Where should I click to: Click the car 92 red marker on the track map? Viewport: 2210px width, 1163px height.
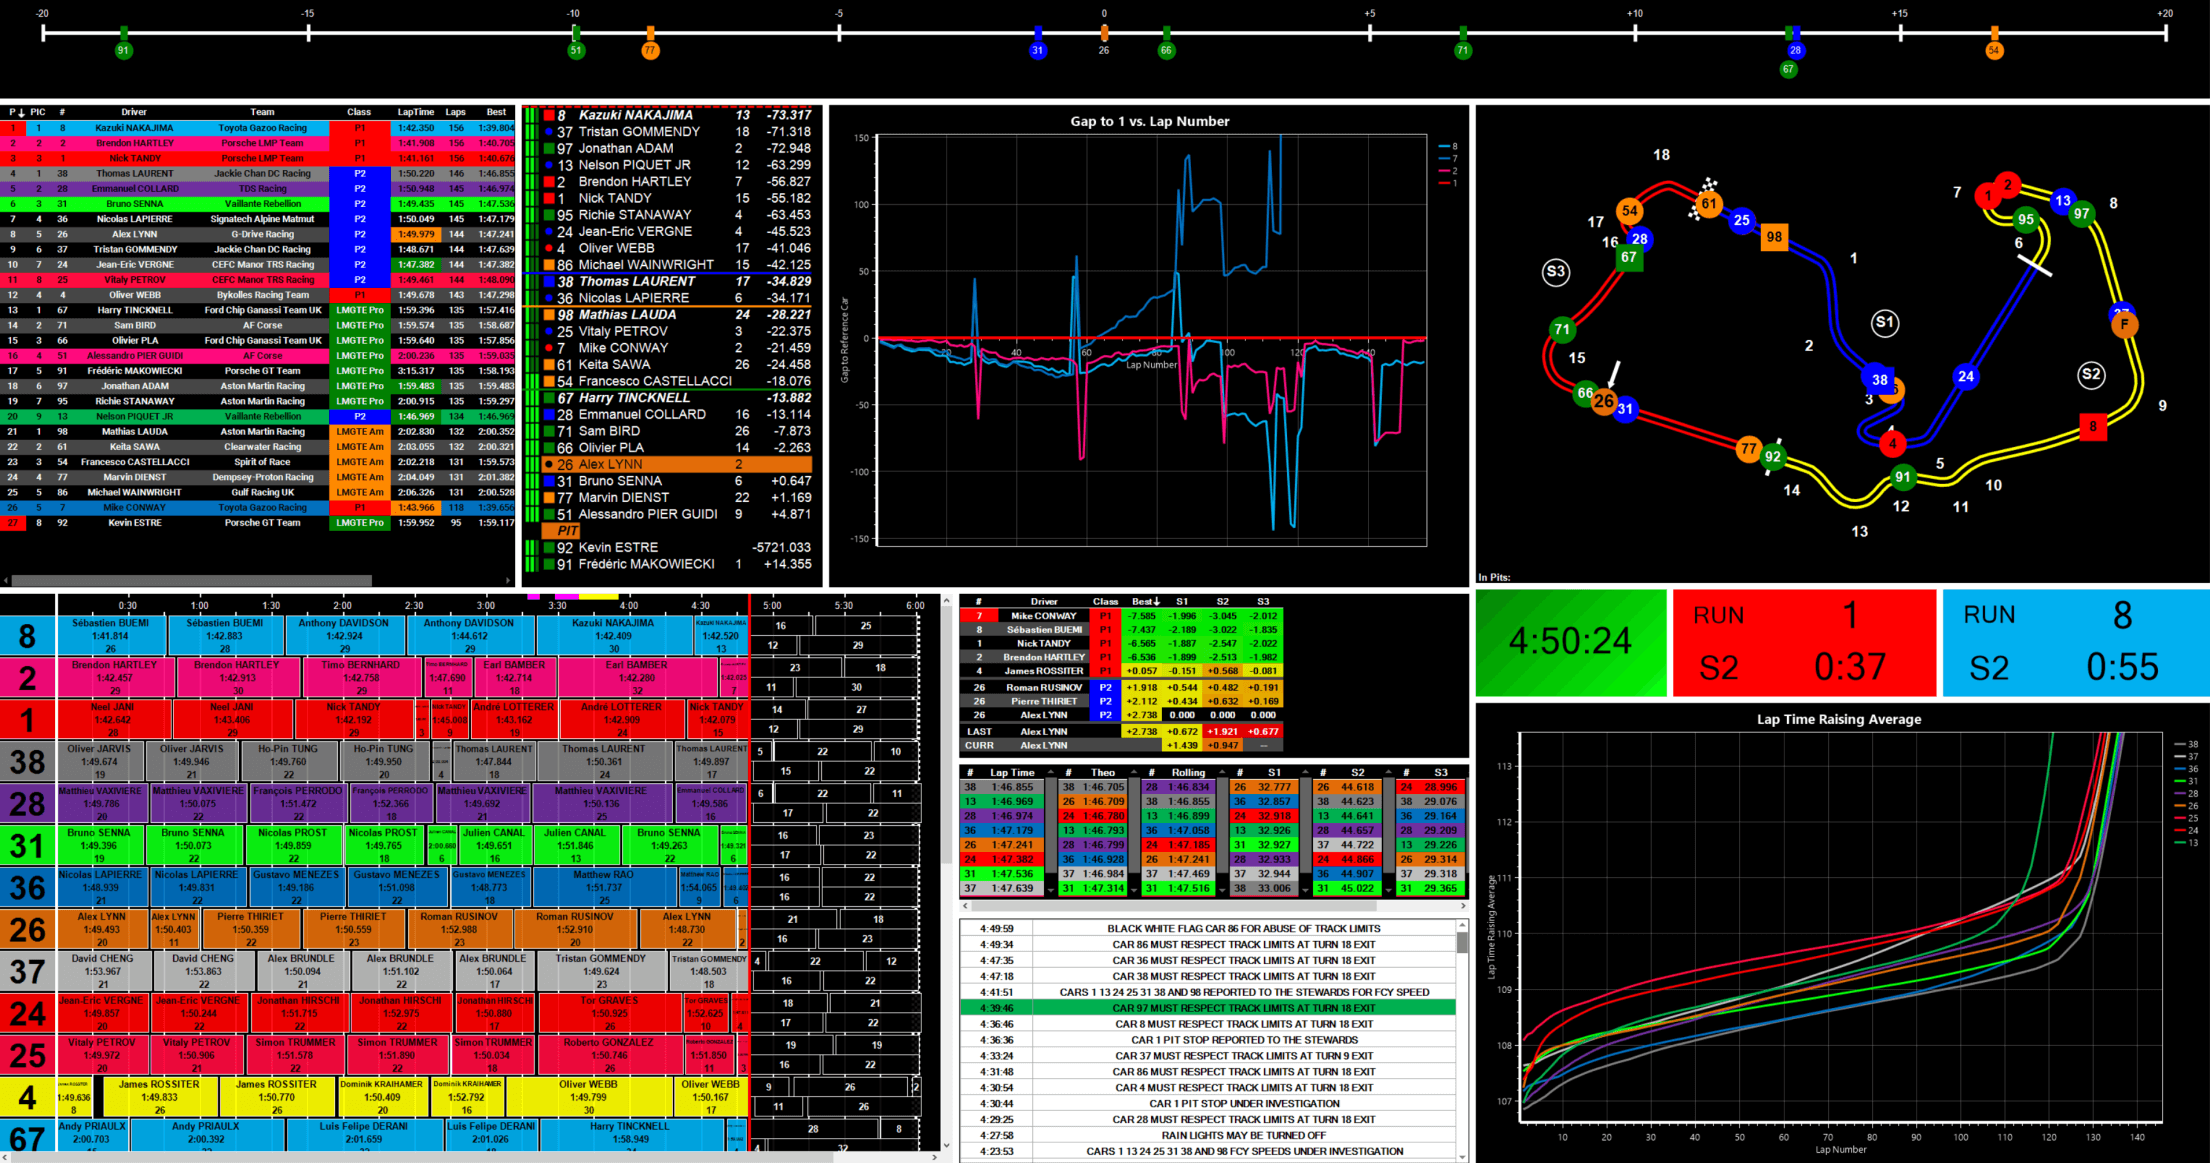[1774, 457]
